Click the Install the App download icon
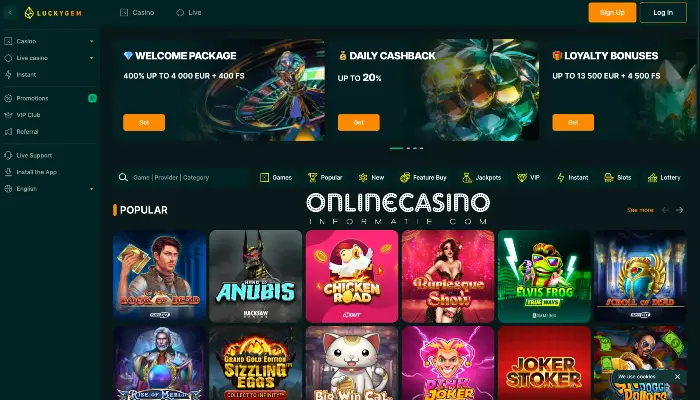 pos(8,172)
